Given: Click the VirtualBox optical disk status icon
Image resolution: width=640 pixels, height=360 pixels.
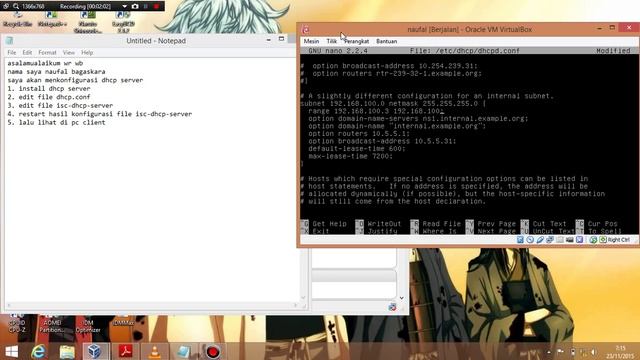Looking at the screenshot, I should point(530,240).
